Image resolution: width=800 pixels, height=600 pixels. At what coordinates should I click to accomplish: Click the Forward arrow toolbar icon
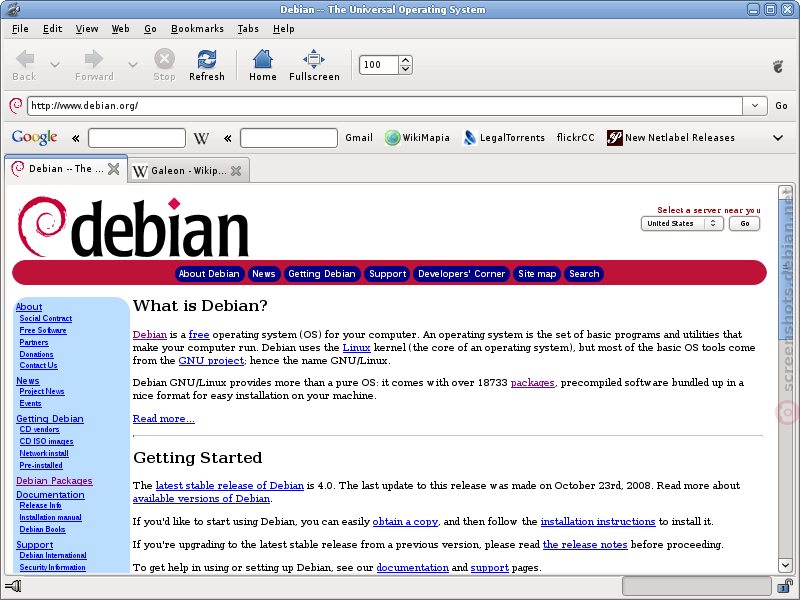93,59
